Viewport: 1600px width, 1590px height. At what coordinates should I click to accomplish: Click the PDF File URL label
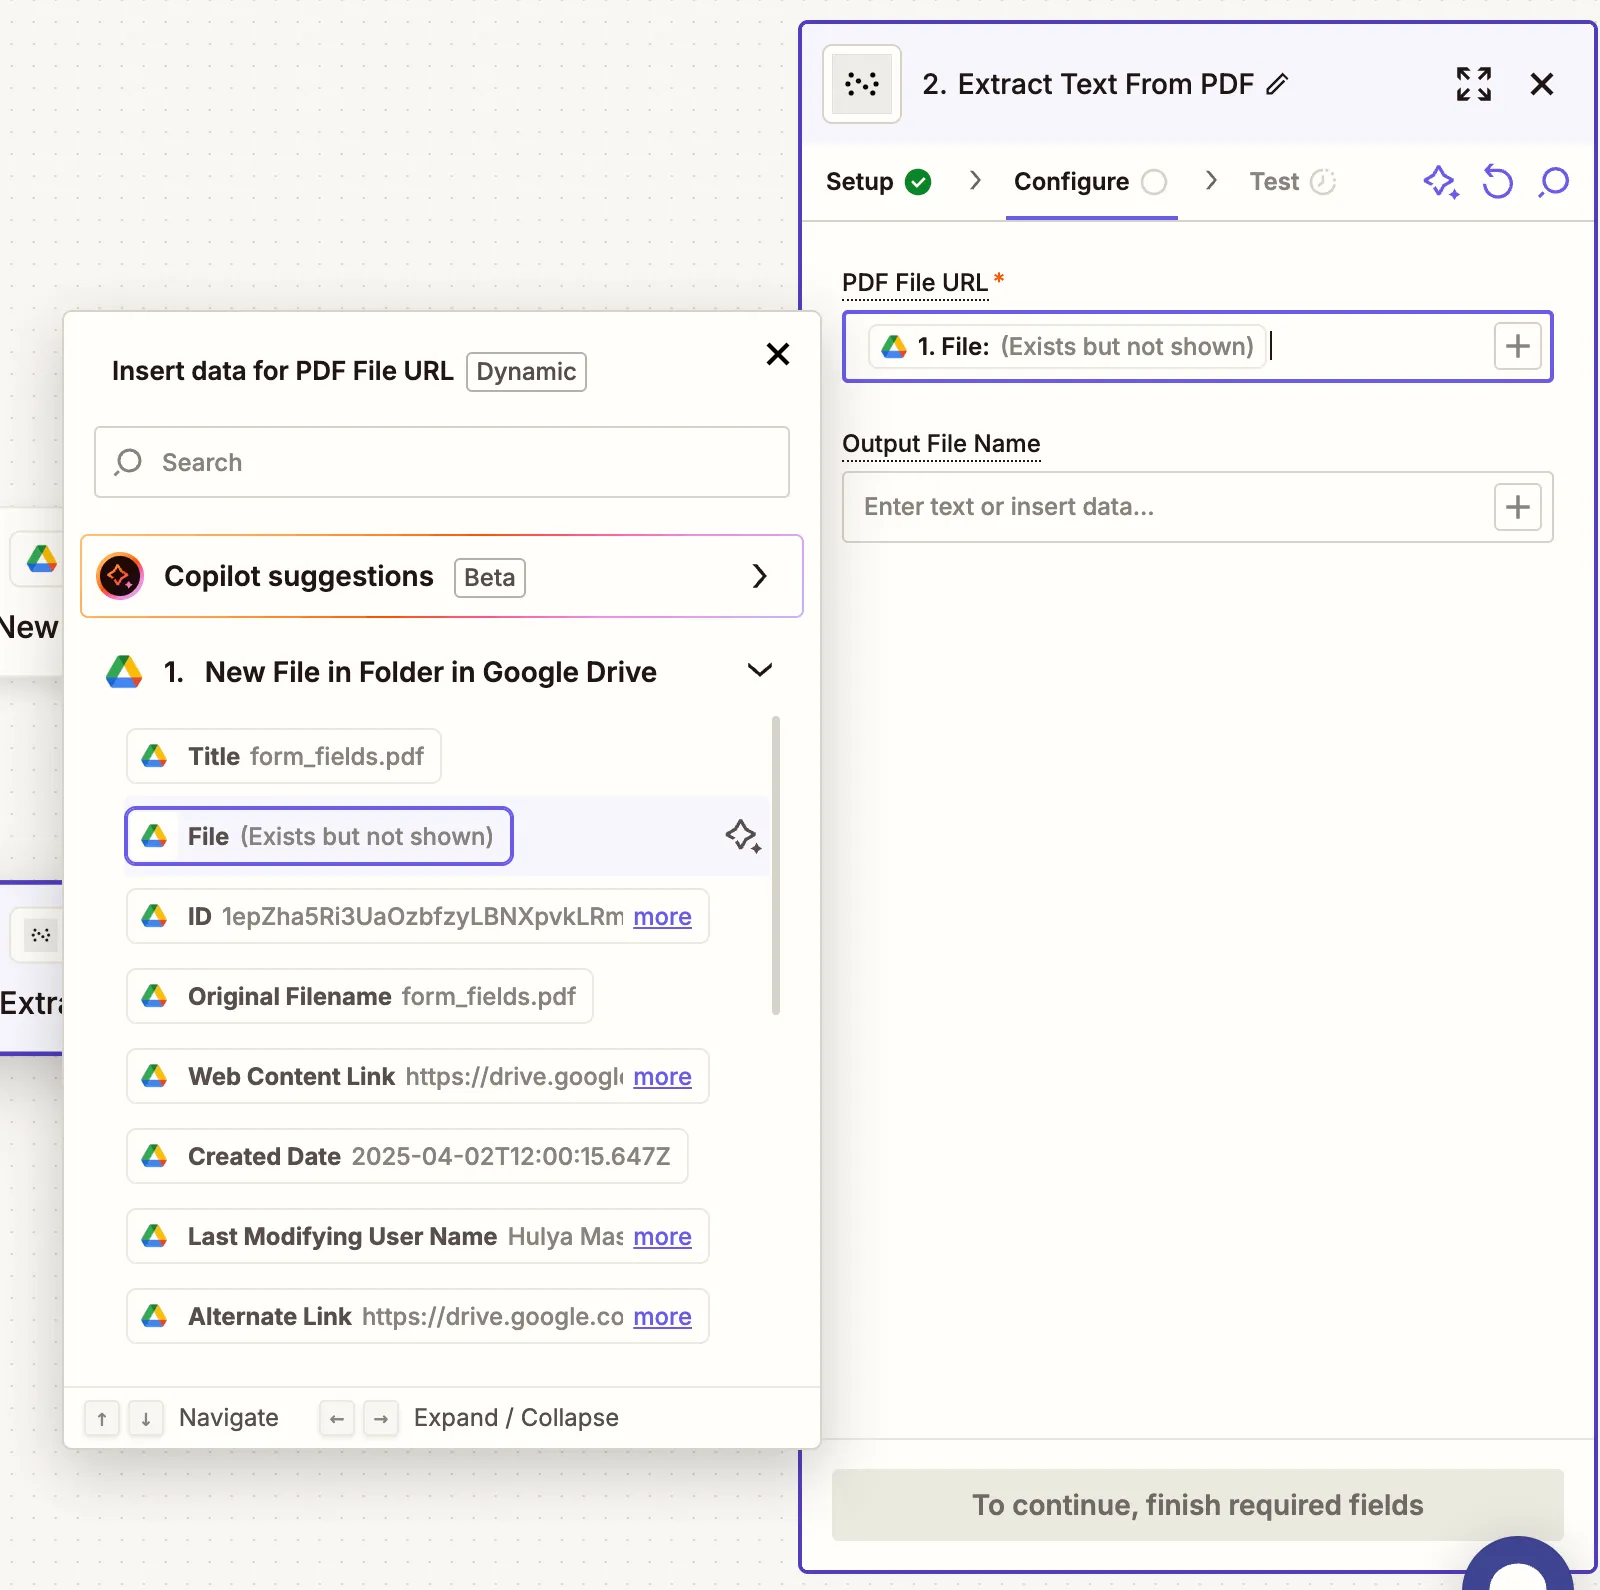tap(915, 283)
